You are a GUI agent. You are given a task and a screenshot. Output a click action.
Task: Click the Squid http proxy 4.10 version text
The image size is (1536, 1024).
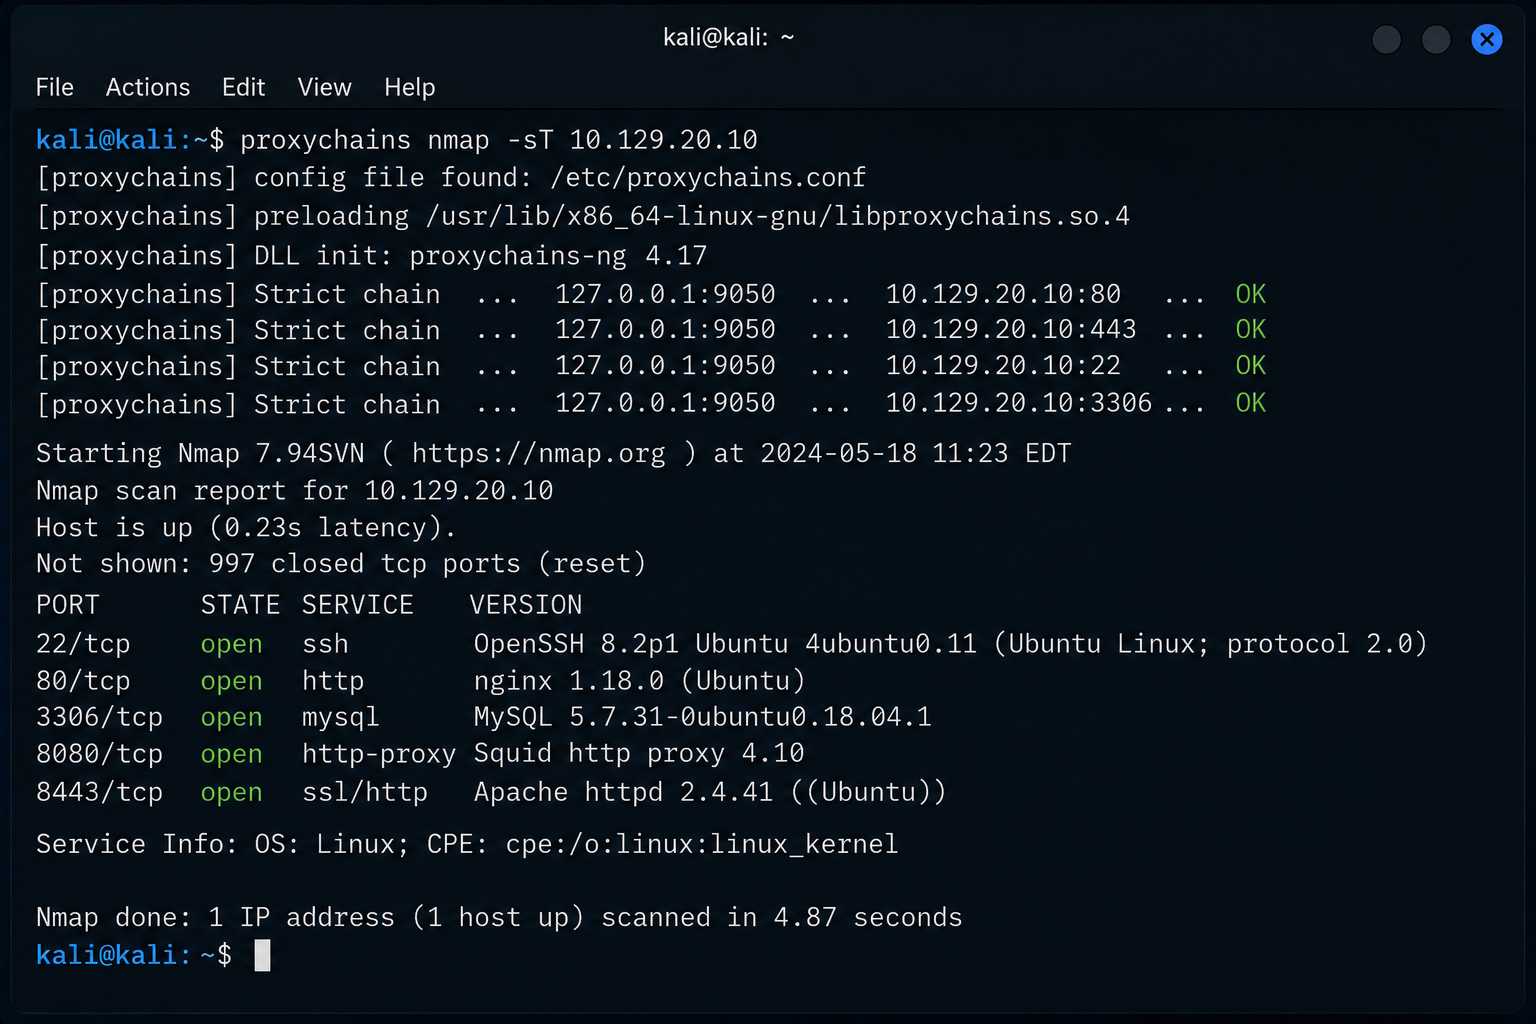[x=639, y=753]
